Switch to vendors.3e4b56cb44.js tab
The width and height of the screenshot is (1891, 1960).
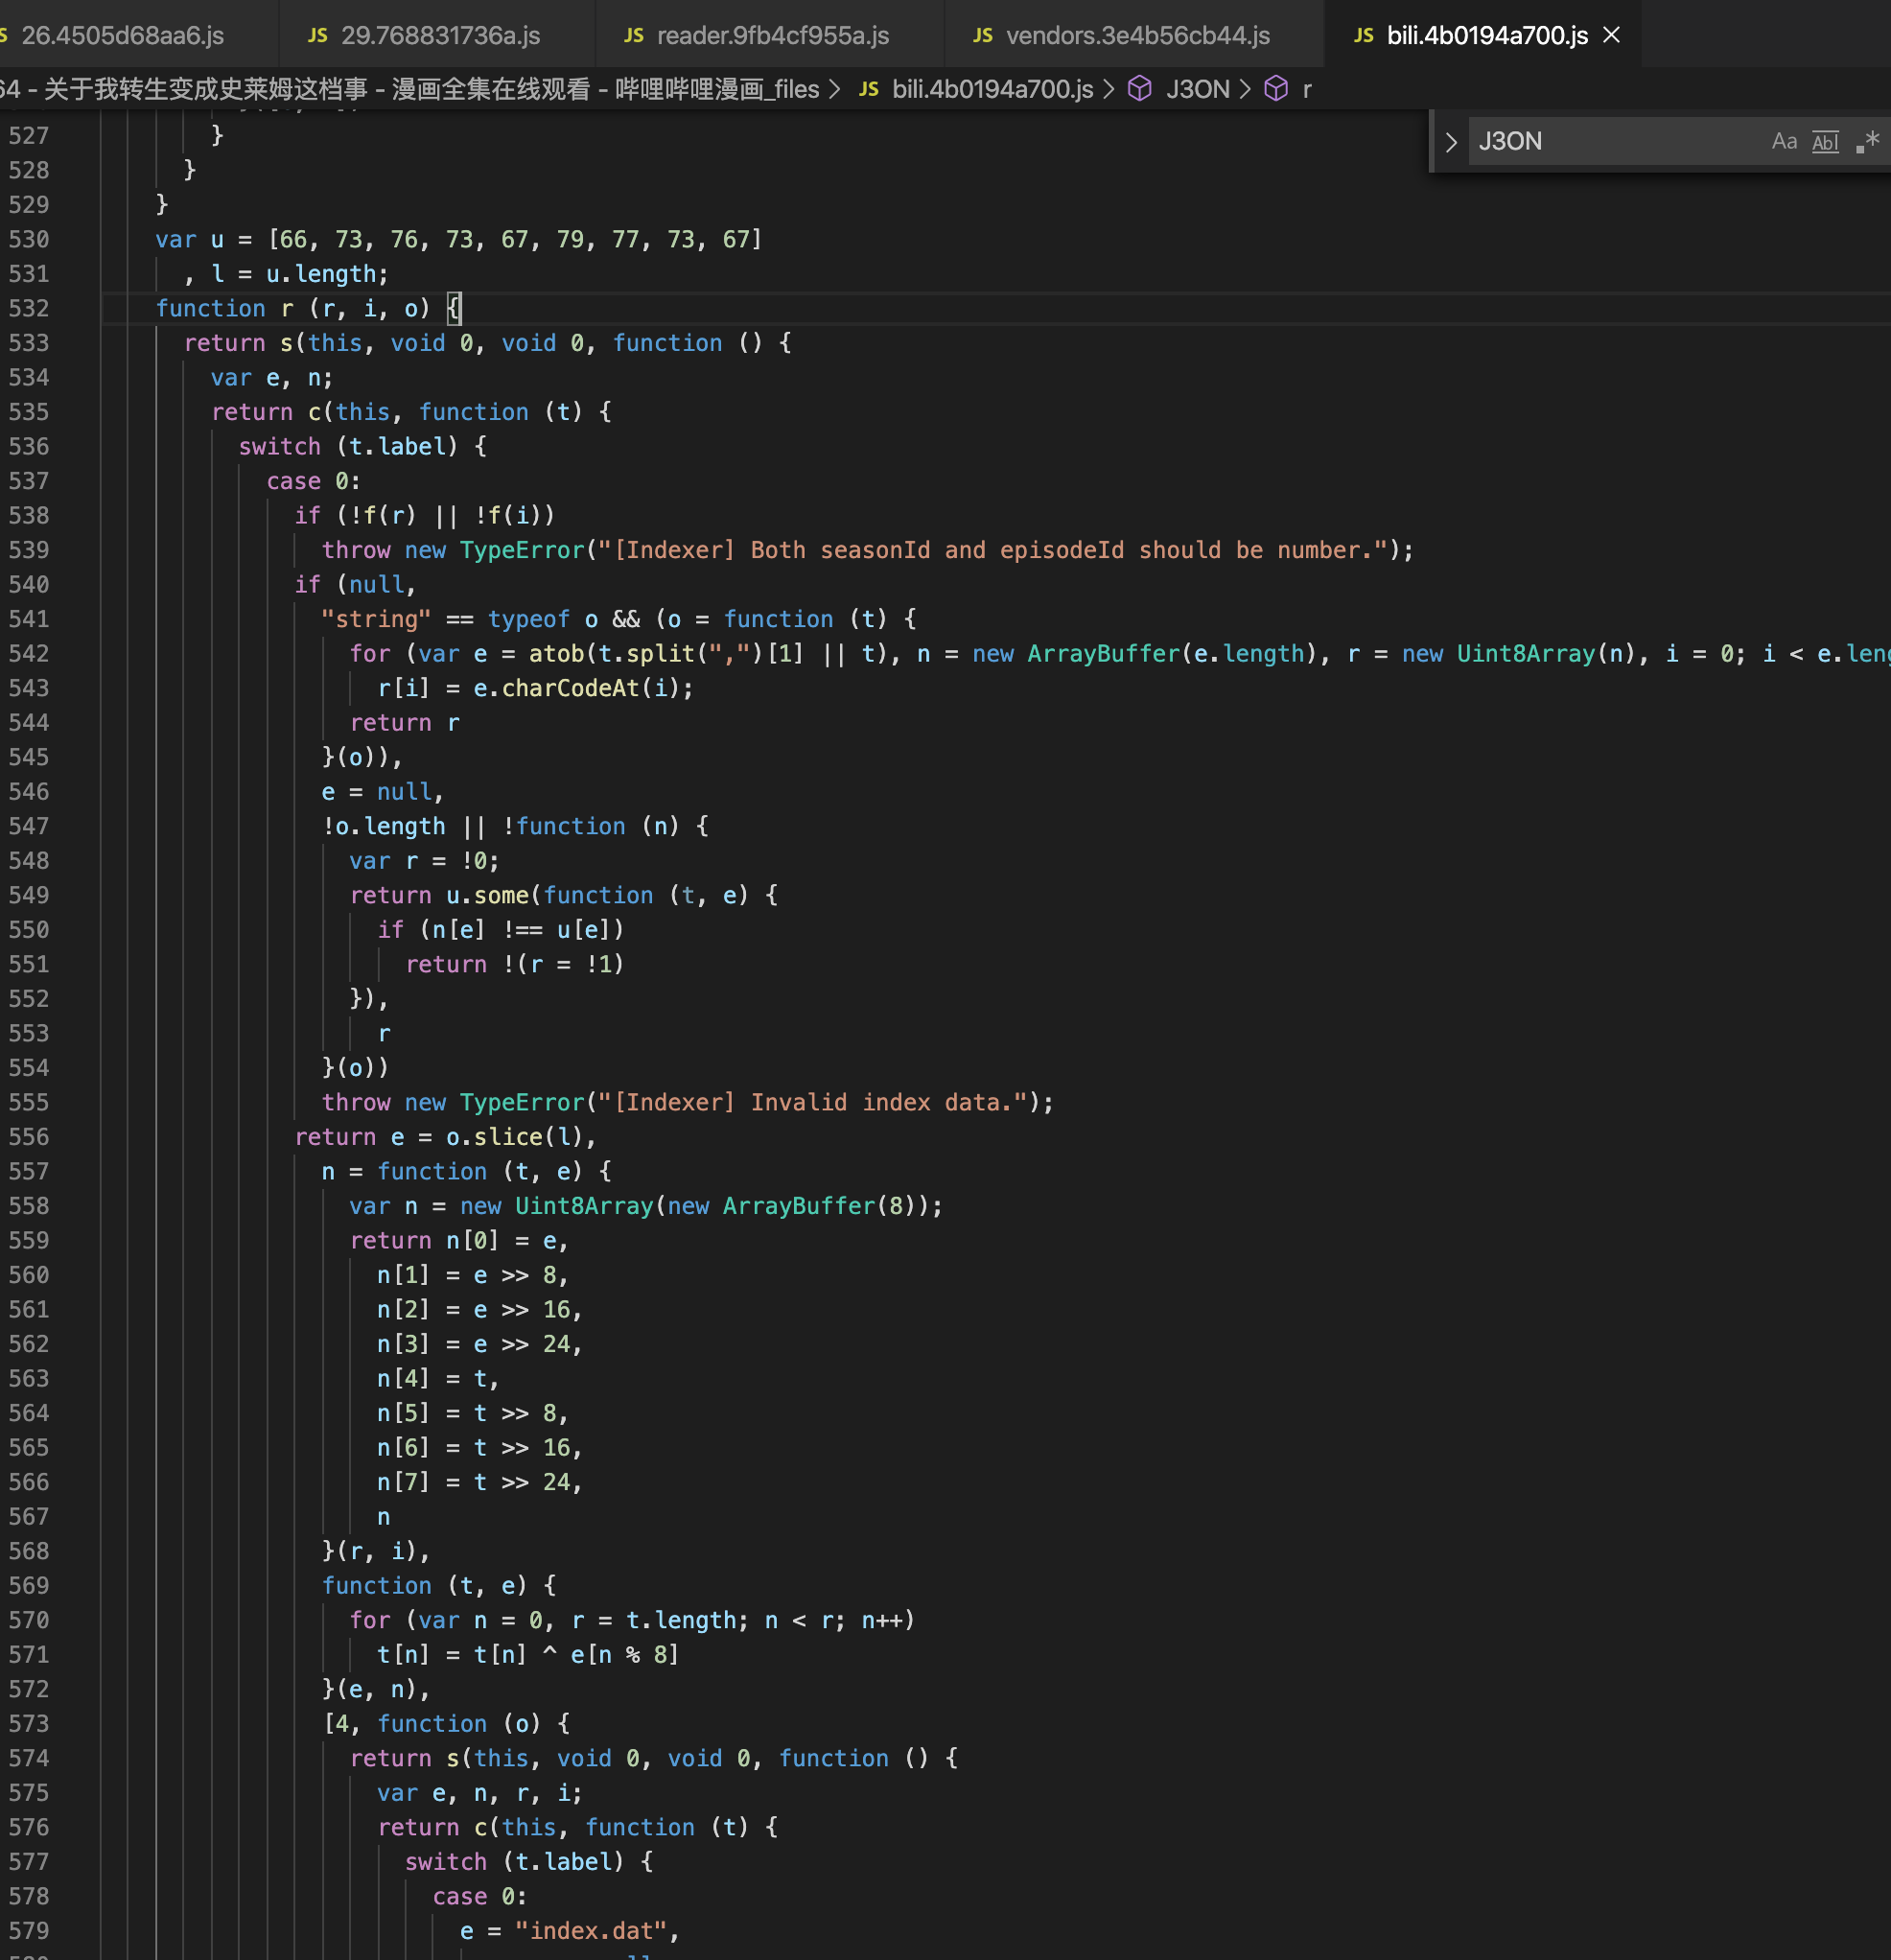pyautogui.click(x=1137, y=36)
